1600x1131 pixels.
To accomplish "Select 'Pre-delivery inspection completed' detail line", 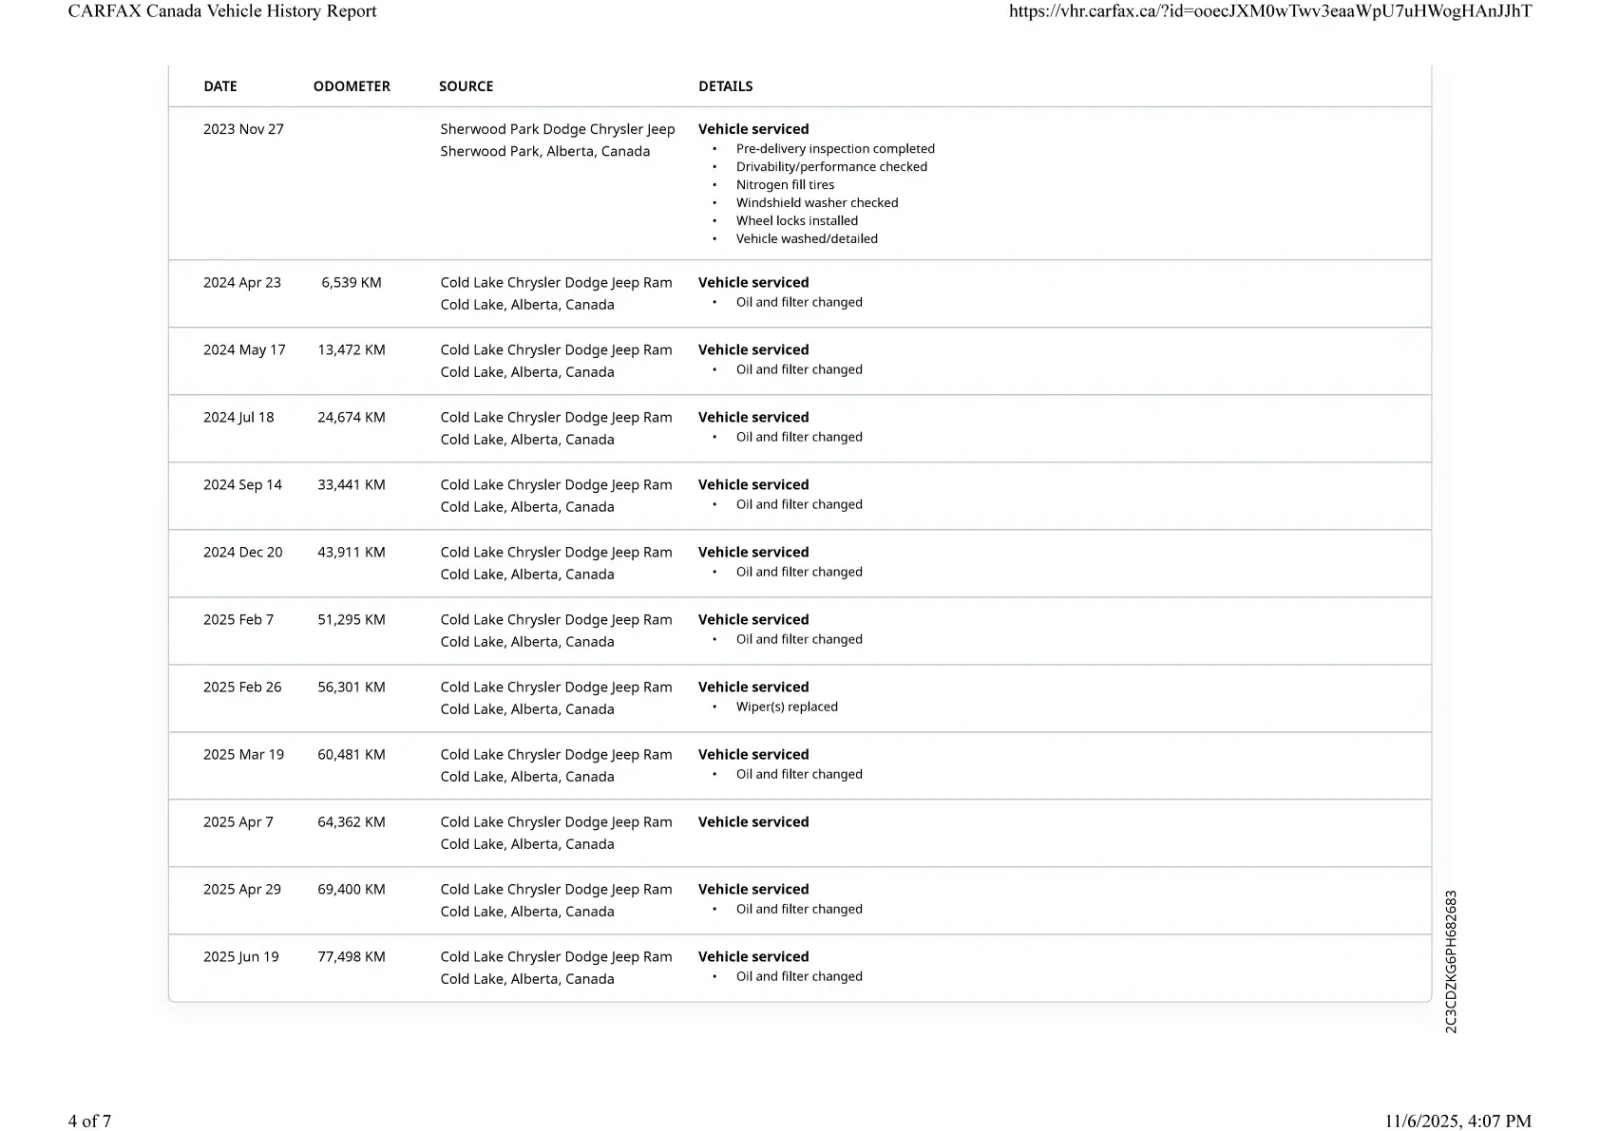I will (x=835, y=149).
